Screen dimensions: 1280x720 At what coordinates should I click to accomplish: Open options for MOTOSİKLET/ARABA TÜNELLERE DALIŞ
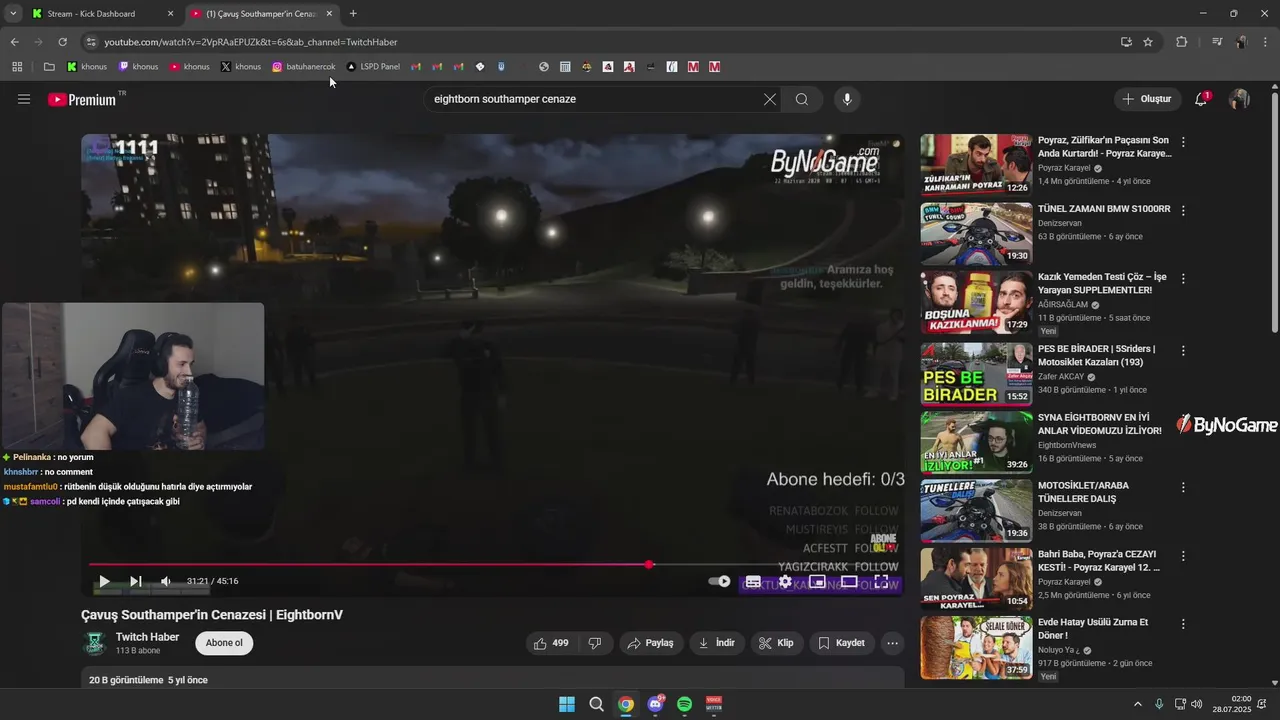click(x=1183, y=487)
